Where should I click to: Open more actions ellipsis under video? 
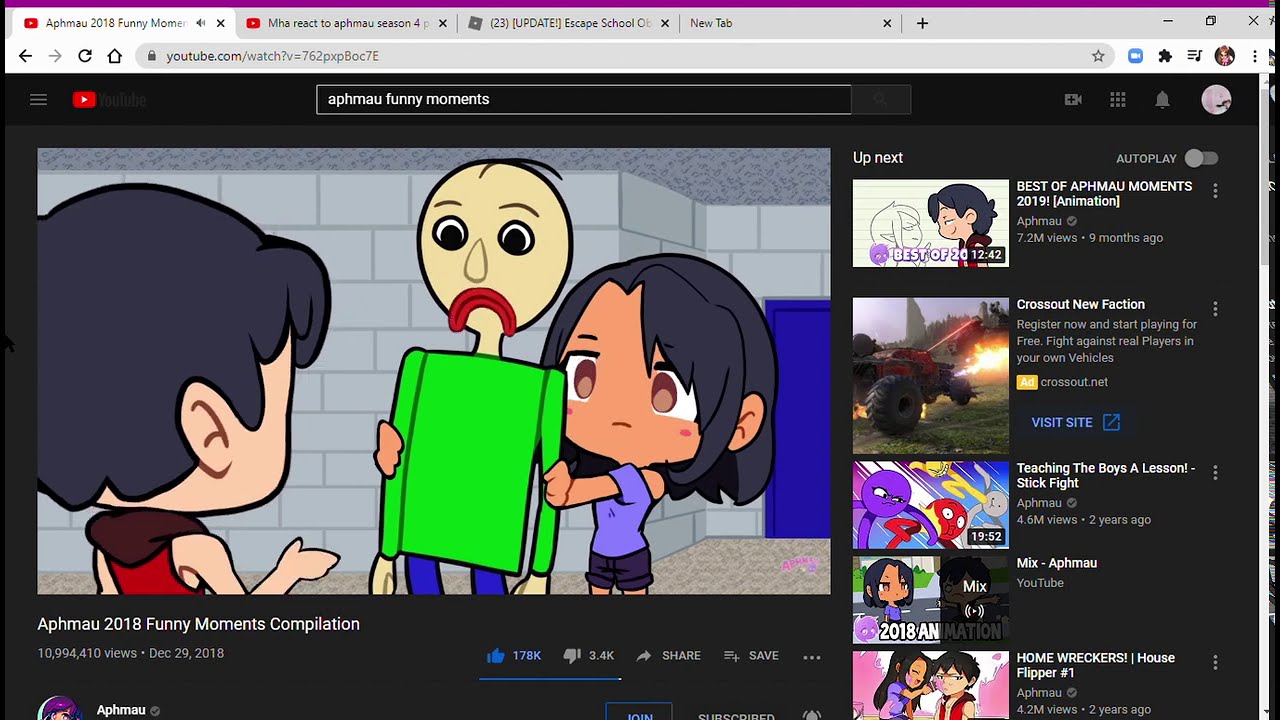(x=812, y=657)
